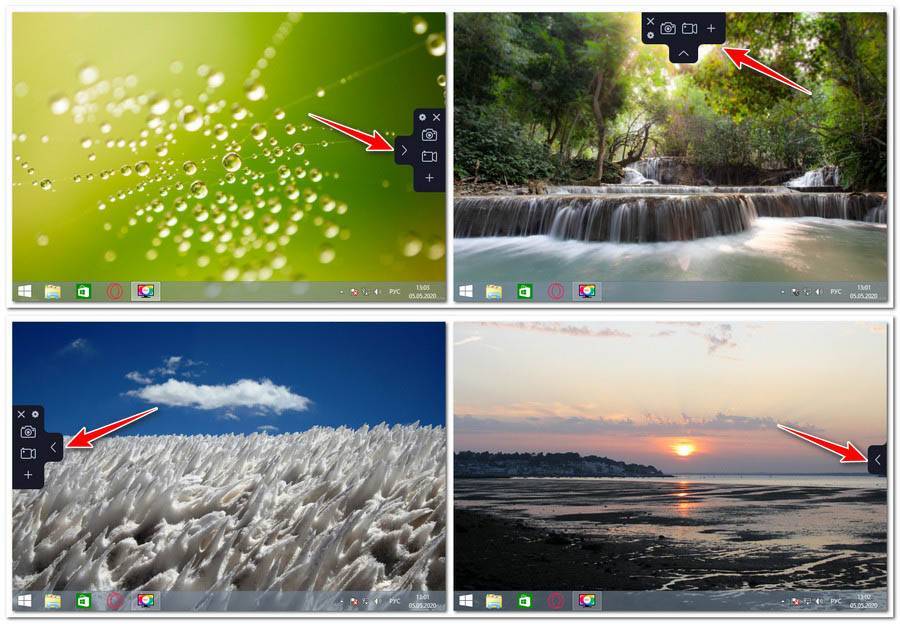The height and width of the screenshot is (624, 900).
Task: Launch Opera from green dewdrop desktop taskbar
Action: (115, 292)
